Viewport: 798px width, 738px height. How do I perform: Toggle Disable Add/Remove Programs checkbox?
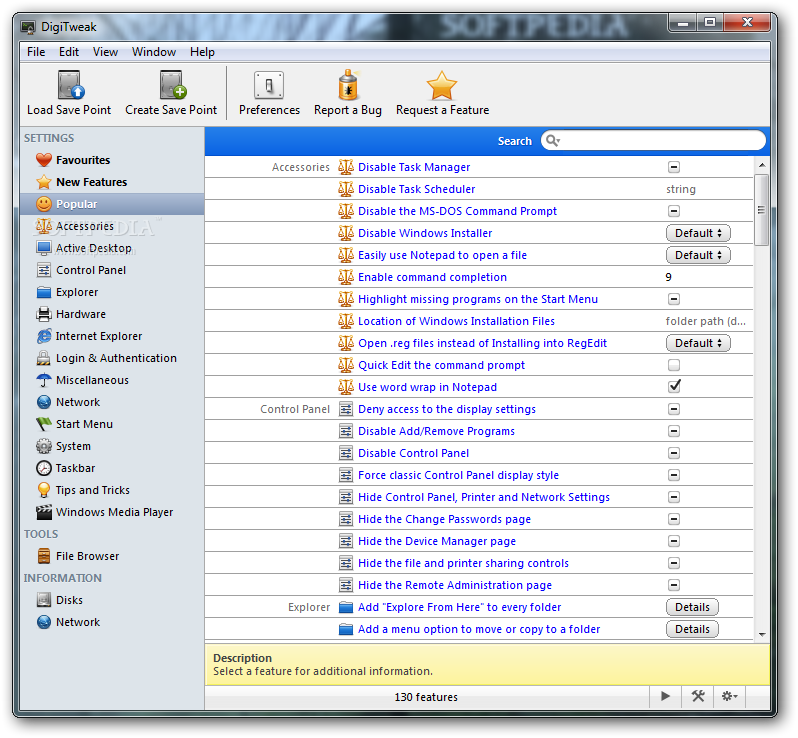point(674,431)
